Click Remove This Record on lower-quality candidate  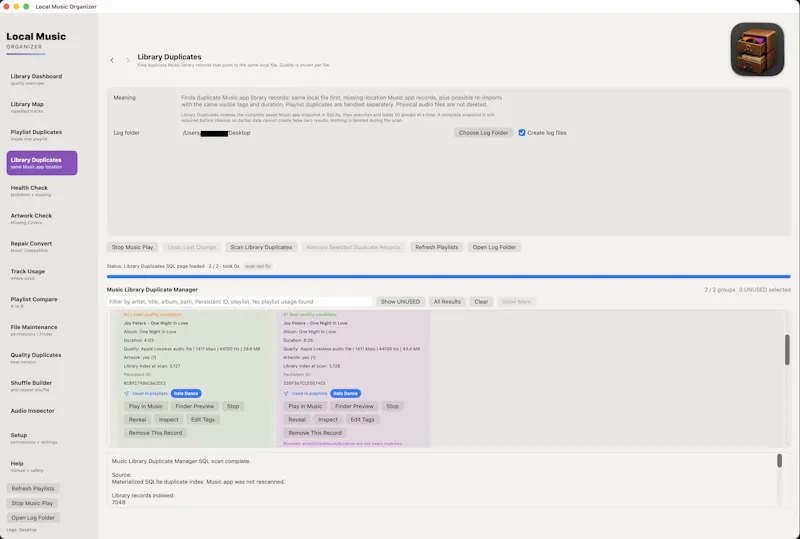pyautogui.click(x=155, y=433)
